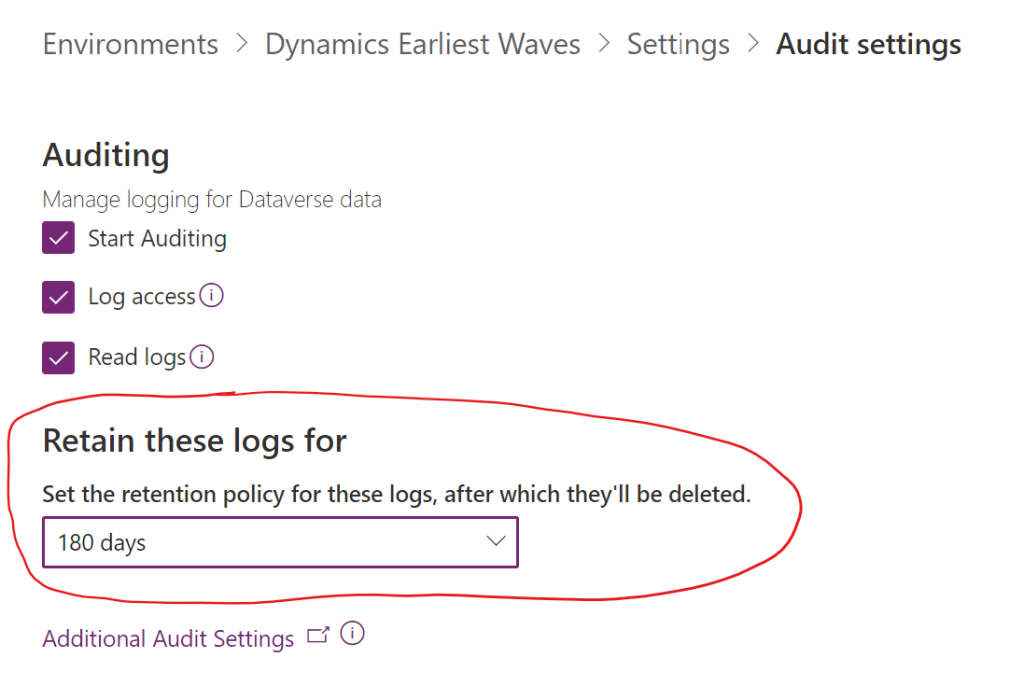
Task: Click the Read logs label text
Action: point(137,357)
